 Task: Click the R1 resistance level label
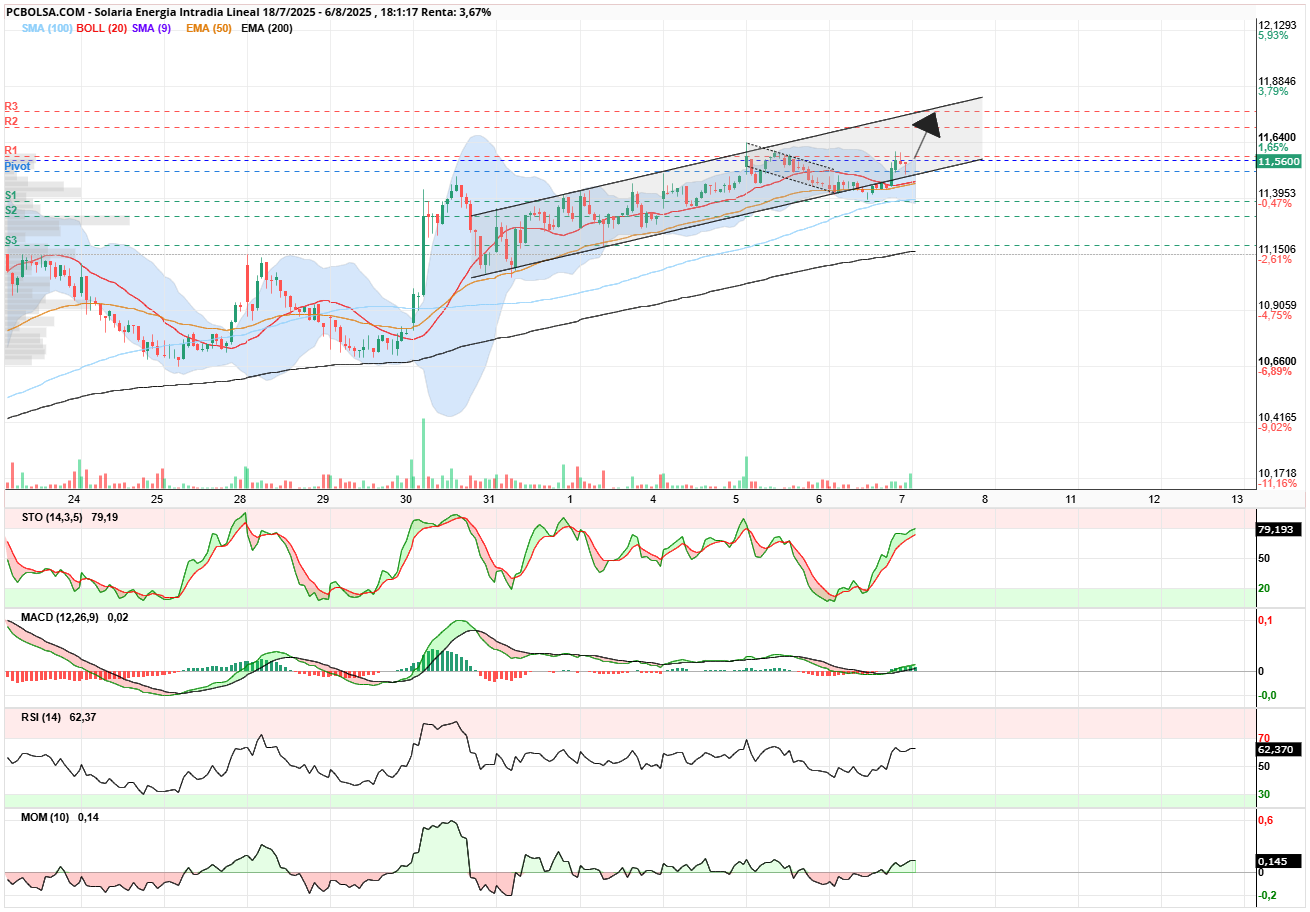[x=11, y=151]
